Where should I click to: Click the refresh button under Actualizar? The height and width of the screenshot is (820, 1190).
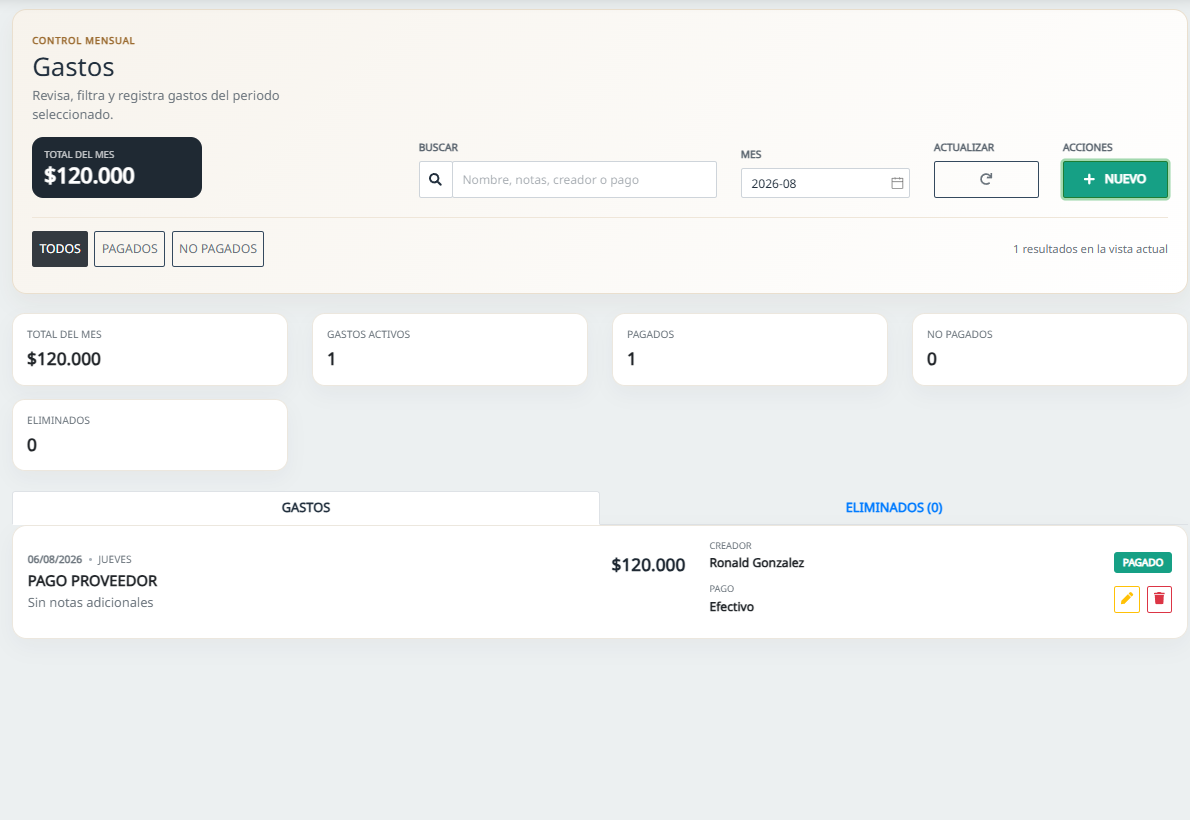[986, 179]
